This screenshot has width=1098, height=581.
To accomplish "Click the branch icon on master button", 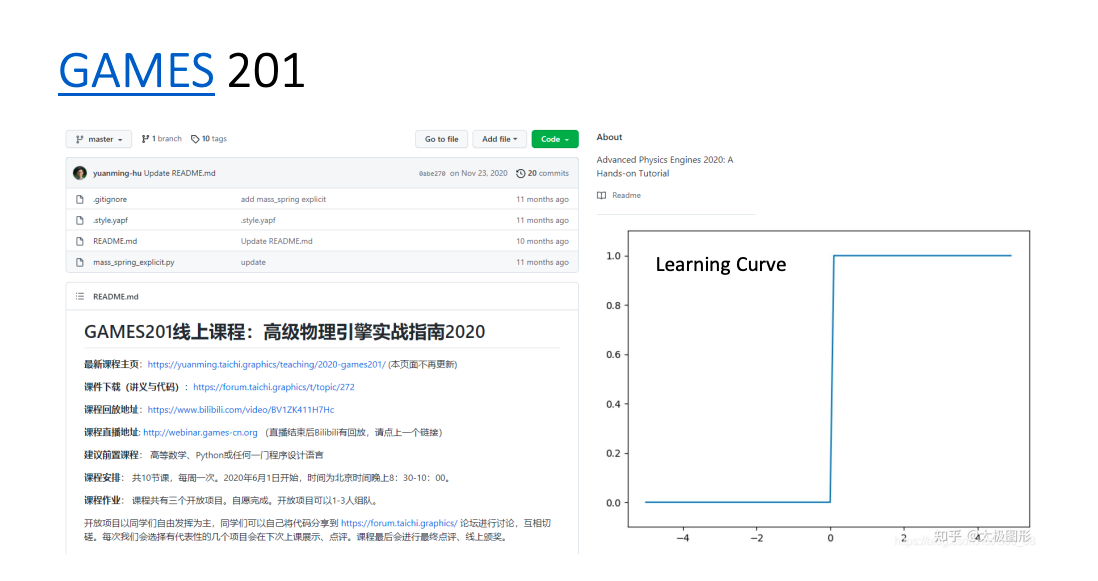I will click(x=80, y=139).
